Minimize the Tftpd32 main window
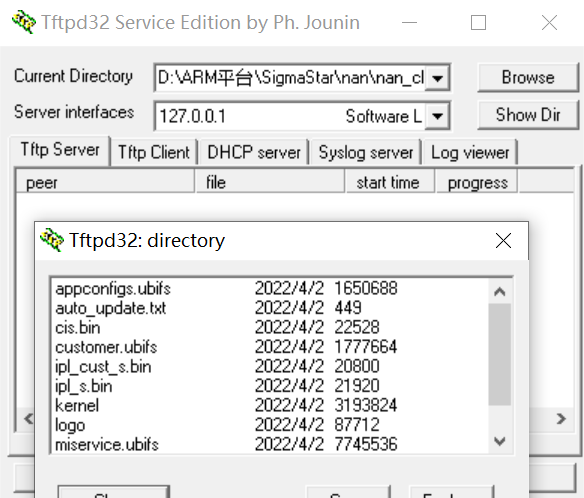 tap(409, 23)
